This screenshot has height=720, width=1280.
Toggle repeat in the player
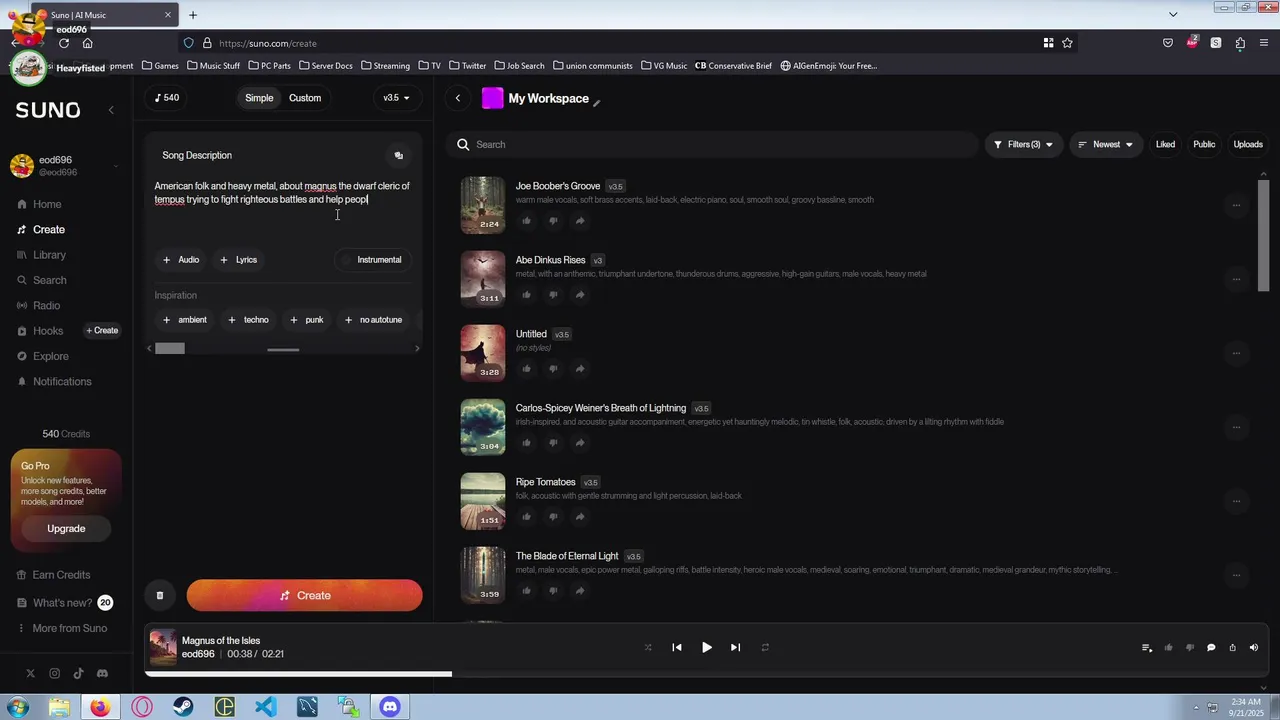[x=765, y=648]
